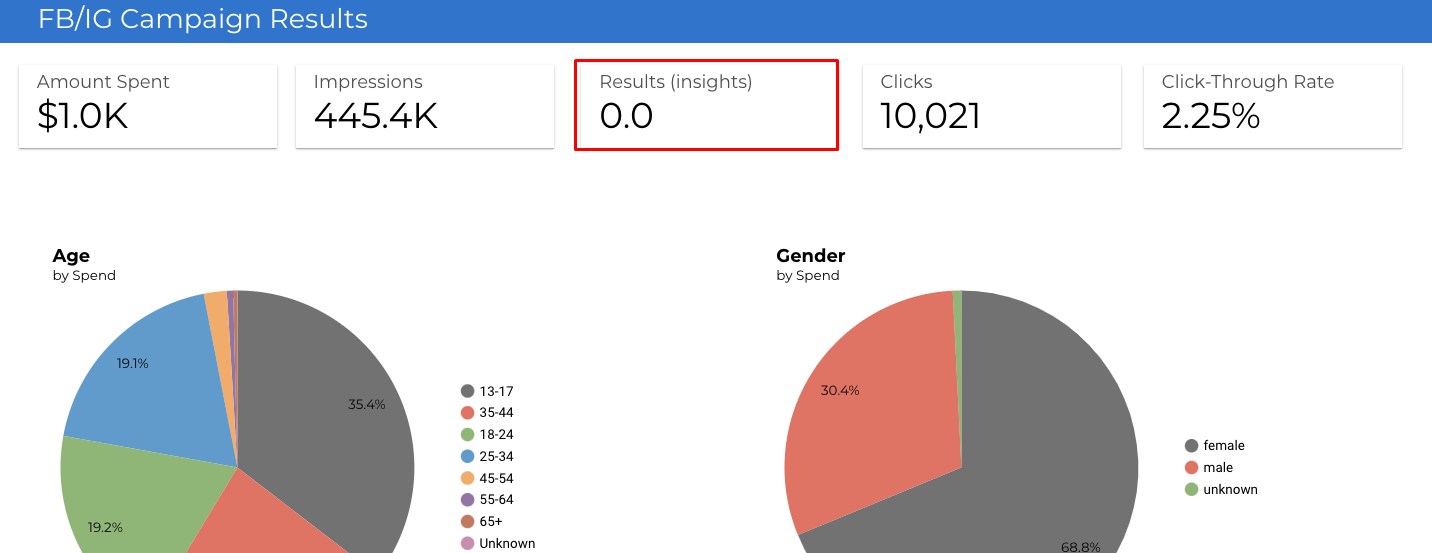Image resolution: width=1432 pixels, height=553 pixels.
Task: Select the red 35-44 legend marker
Action: pyautogui.click(x=467, y=413)
